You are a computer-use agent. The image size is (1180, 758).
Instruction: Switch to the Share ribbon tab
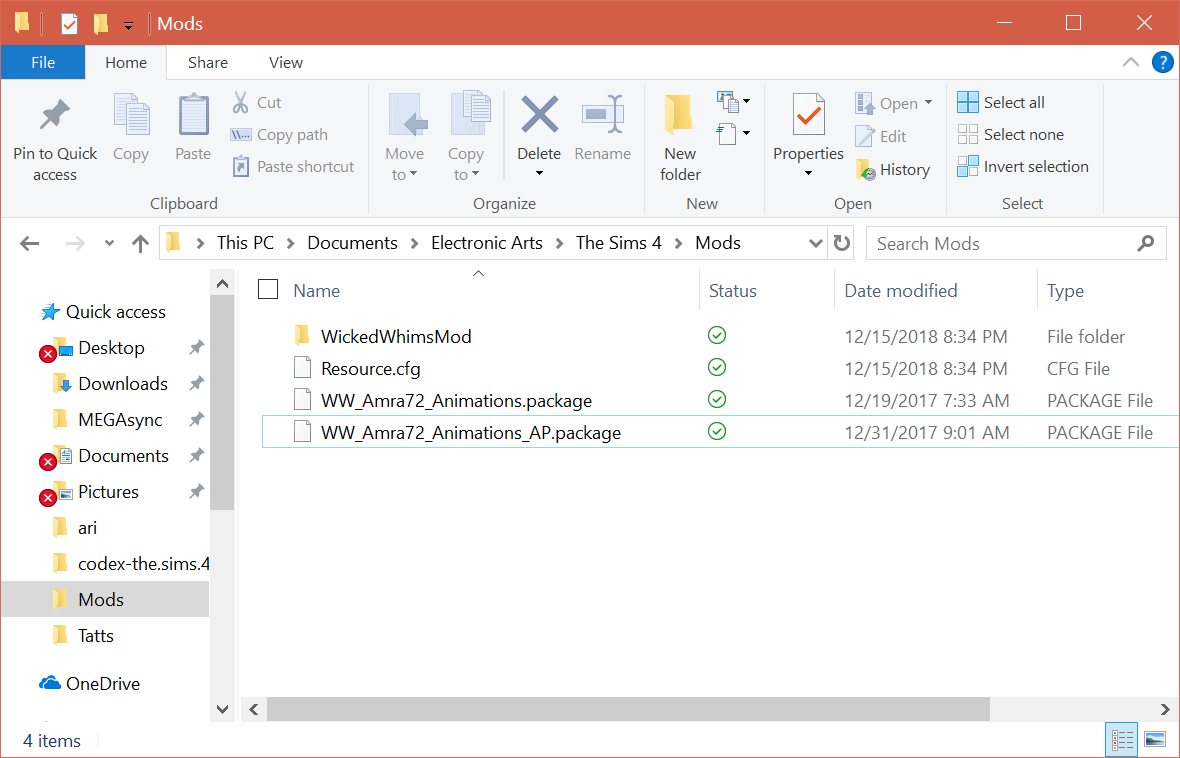point(208,62)
